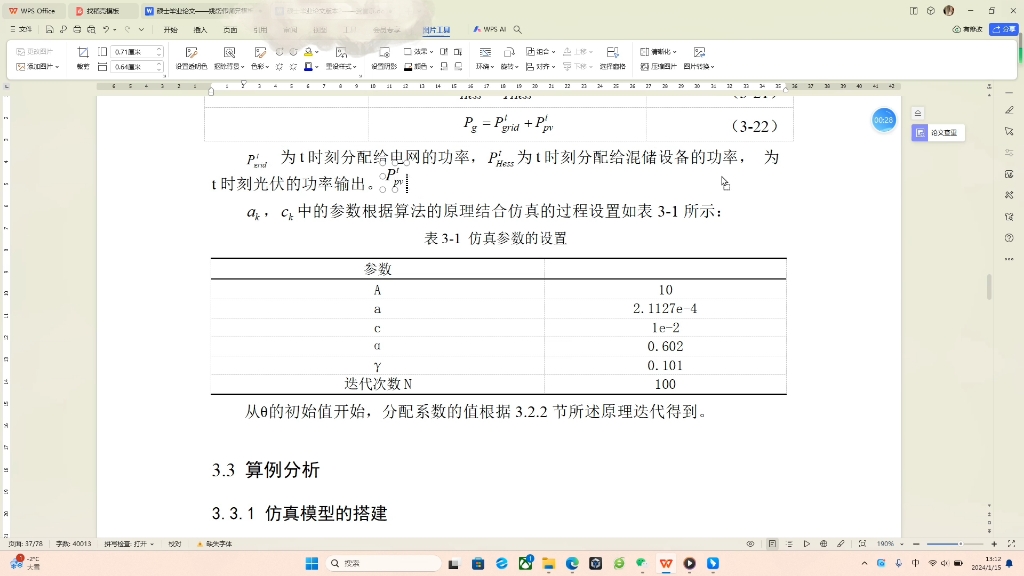Switch to the 插入 ribbon tab
Viewport: 1024px width, 576px height.
pos(201,30)
